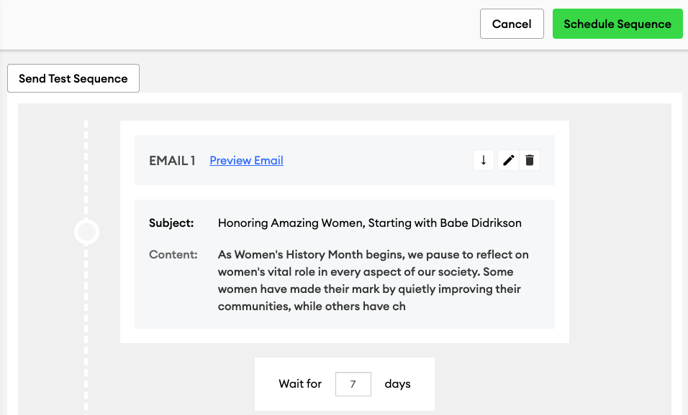This screenshot has width=688, height=415.
Task: Click the "Wait for" label text
Action: (300, 384)
